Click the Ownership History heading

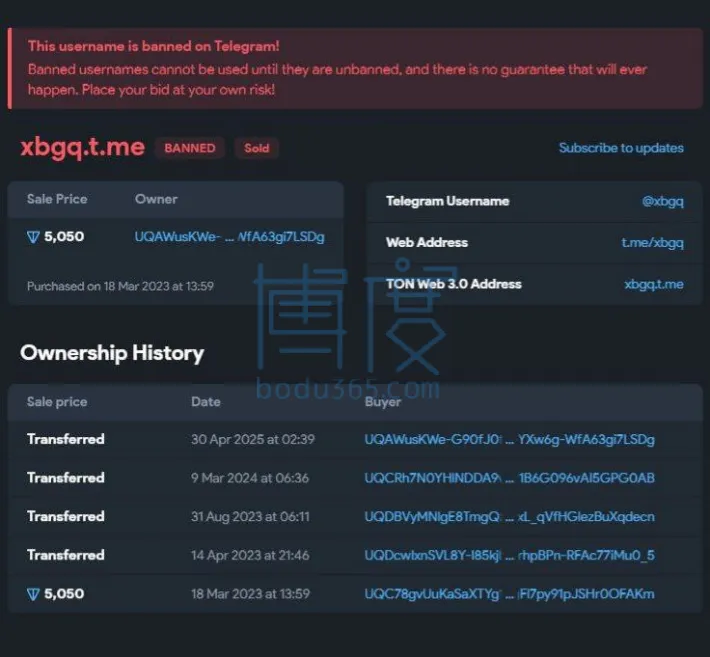112,353
